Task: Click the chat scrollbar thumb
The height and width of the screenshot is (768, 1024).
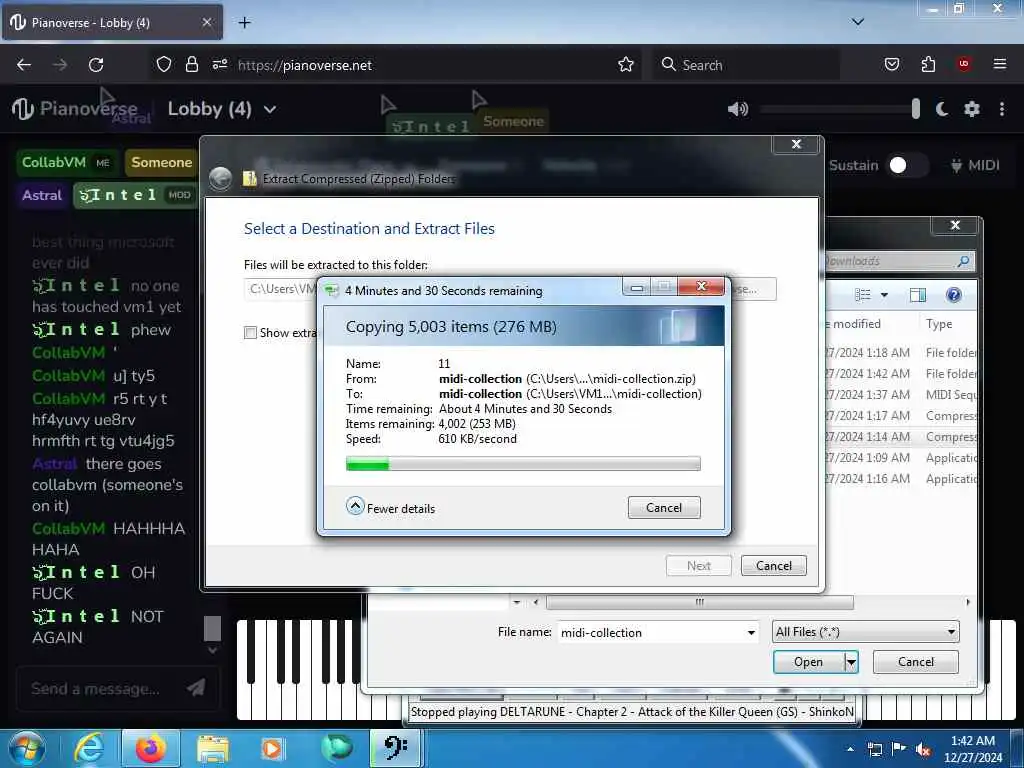Action: coord(212,628)
